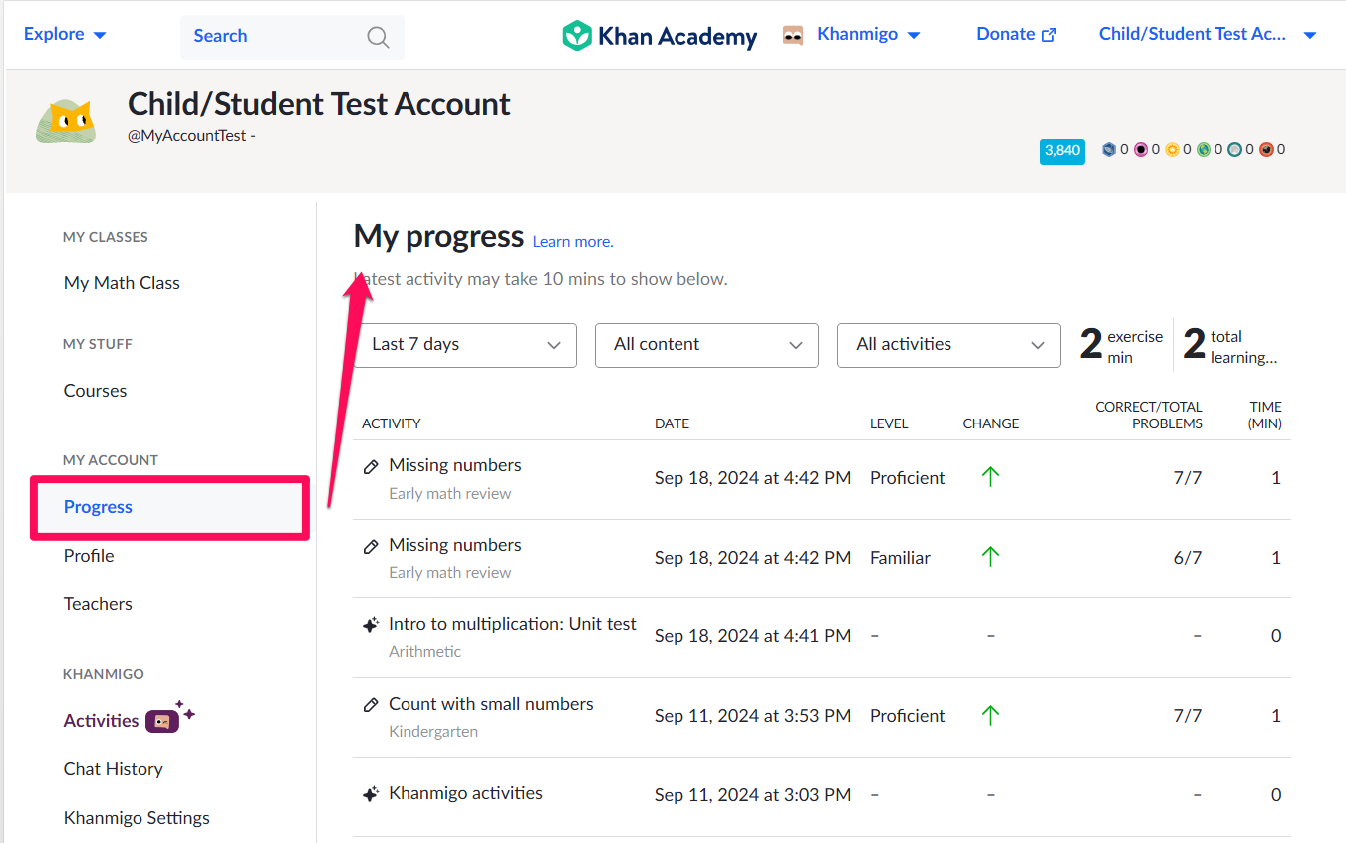Click the Change column header
Image resolution: width=1346 pixels, height=843 pixels.
coord(991,423)
